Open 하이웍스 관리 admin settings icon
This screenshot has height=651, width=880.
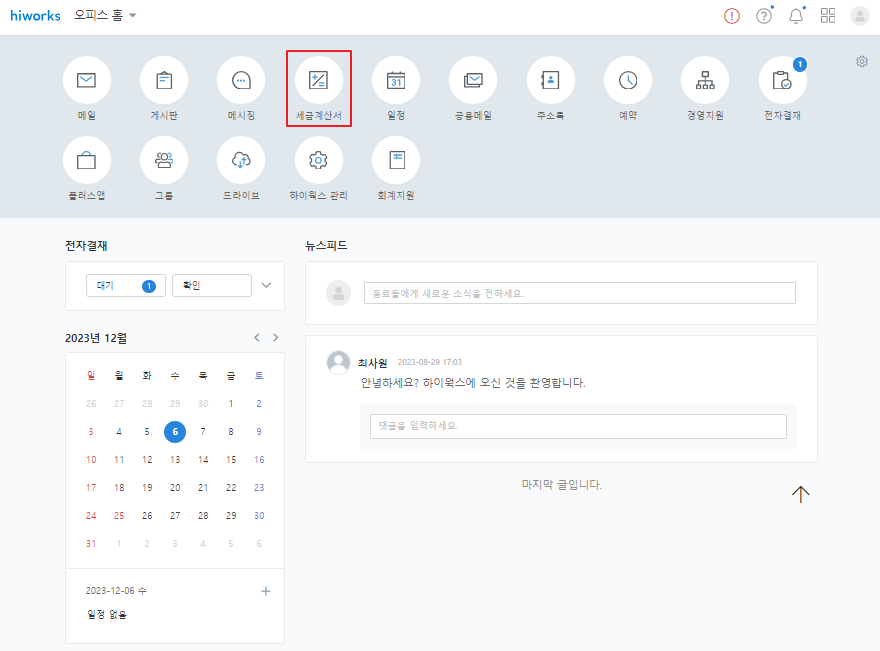[318, 160]
